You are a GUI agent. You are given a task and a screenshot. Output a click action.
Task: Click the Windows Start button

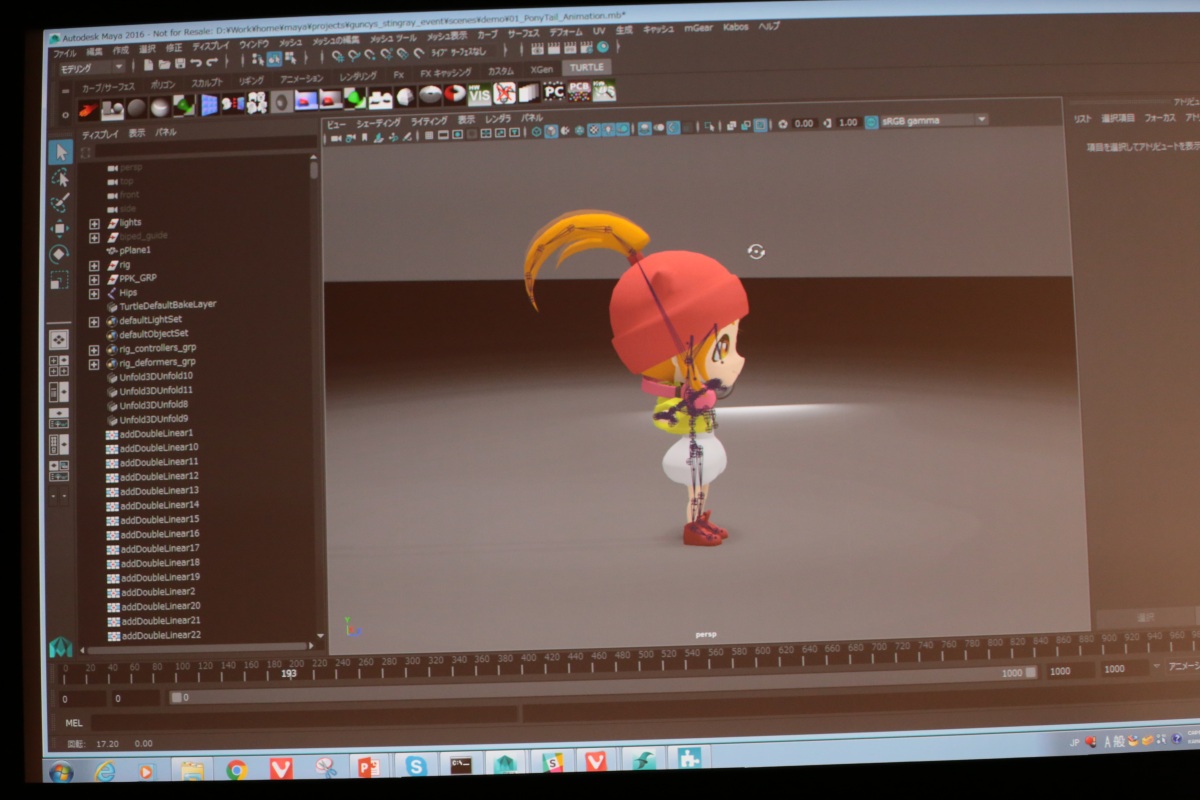pyautogui.click(x=61, y=771)
